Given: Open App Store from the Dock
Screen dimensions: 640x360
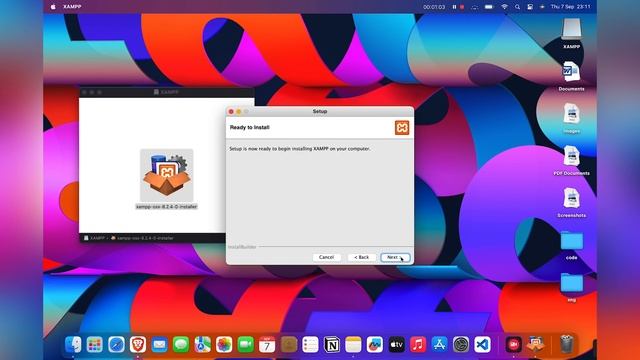Looking at the screenshot, I should (x=440, y=344).
